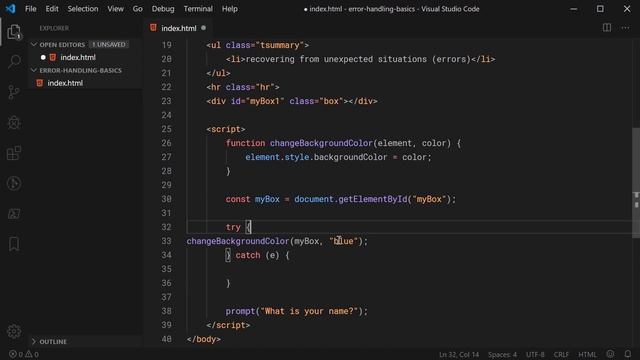Screen dimensions: 640x360
Task: Click the editor vertical scrollbar thumb
Action: [636, 182]
